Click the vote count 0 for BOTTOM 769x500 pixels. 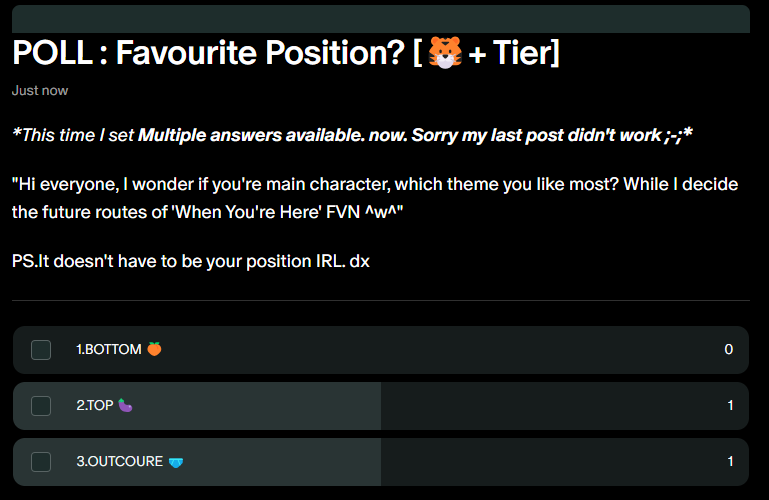(x=729, y=349)
